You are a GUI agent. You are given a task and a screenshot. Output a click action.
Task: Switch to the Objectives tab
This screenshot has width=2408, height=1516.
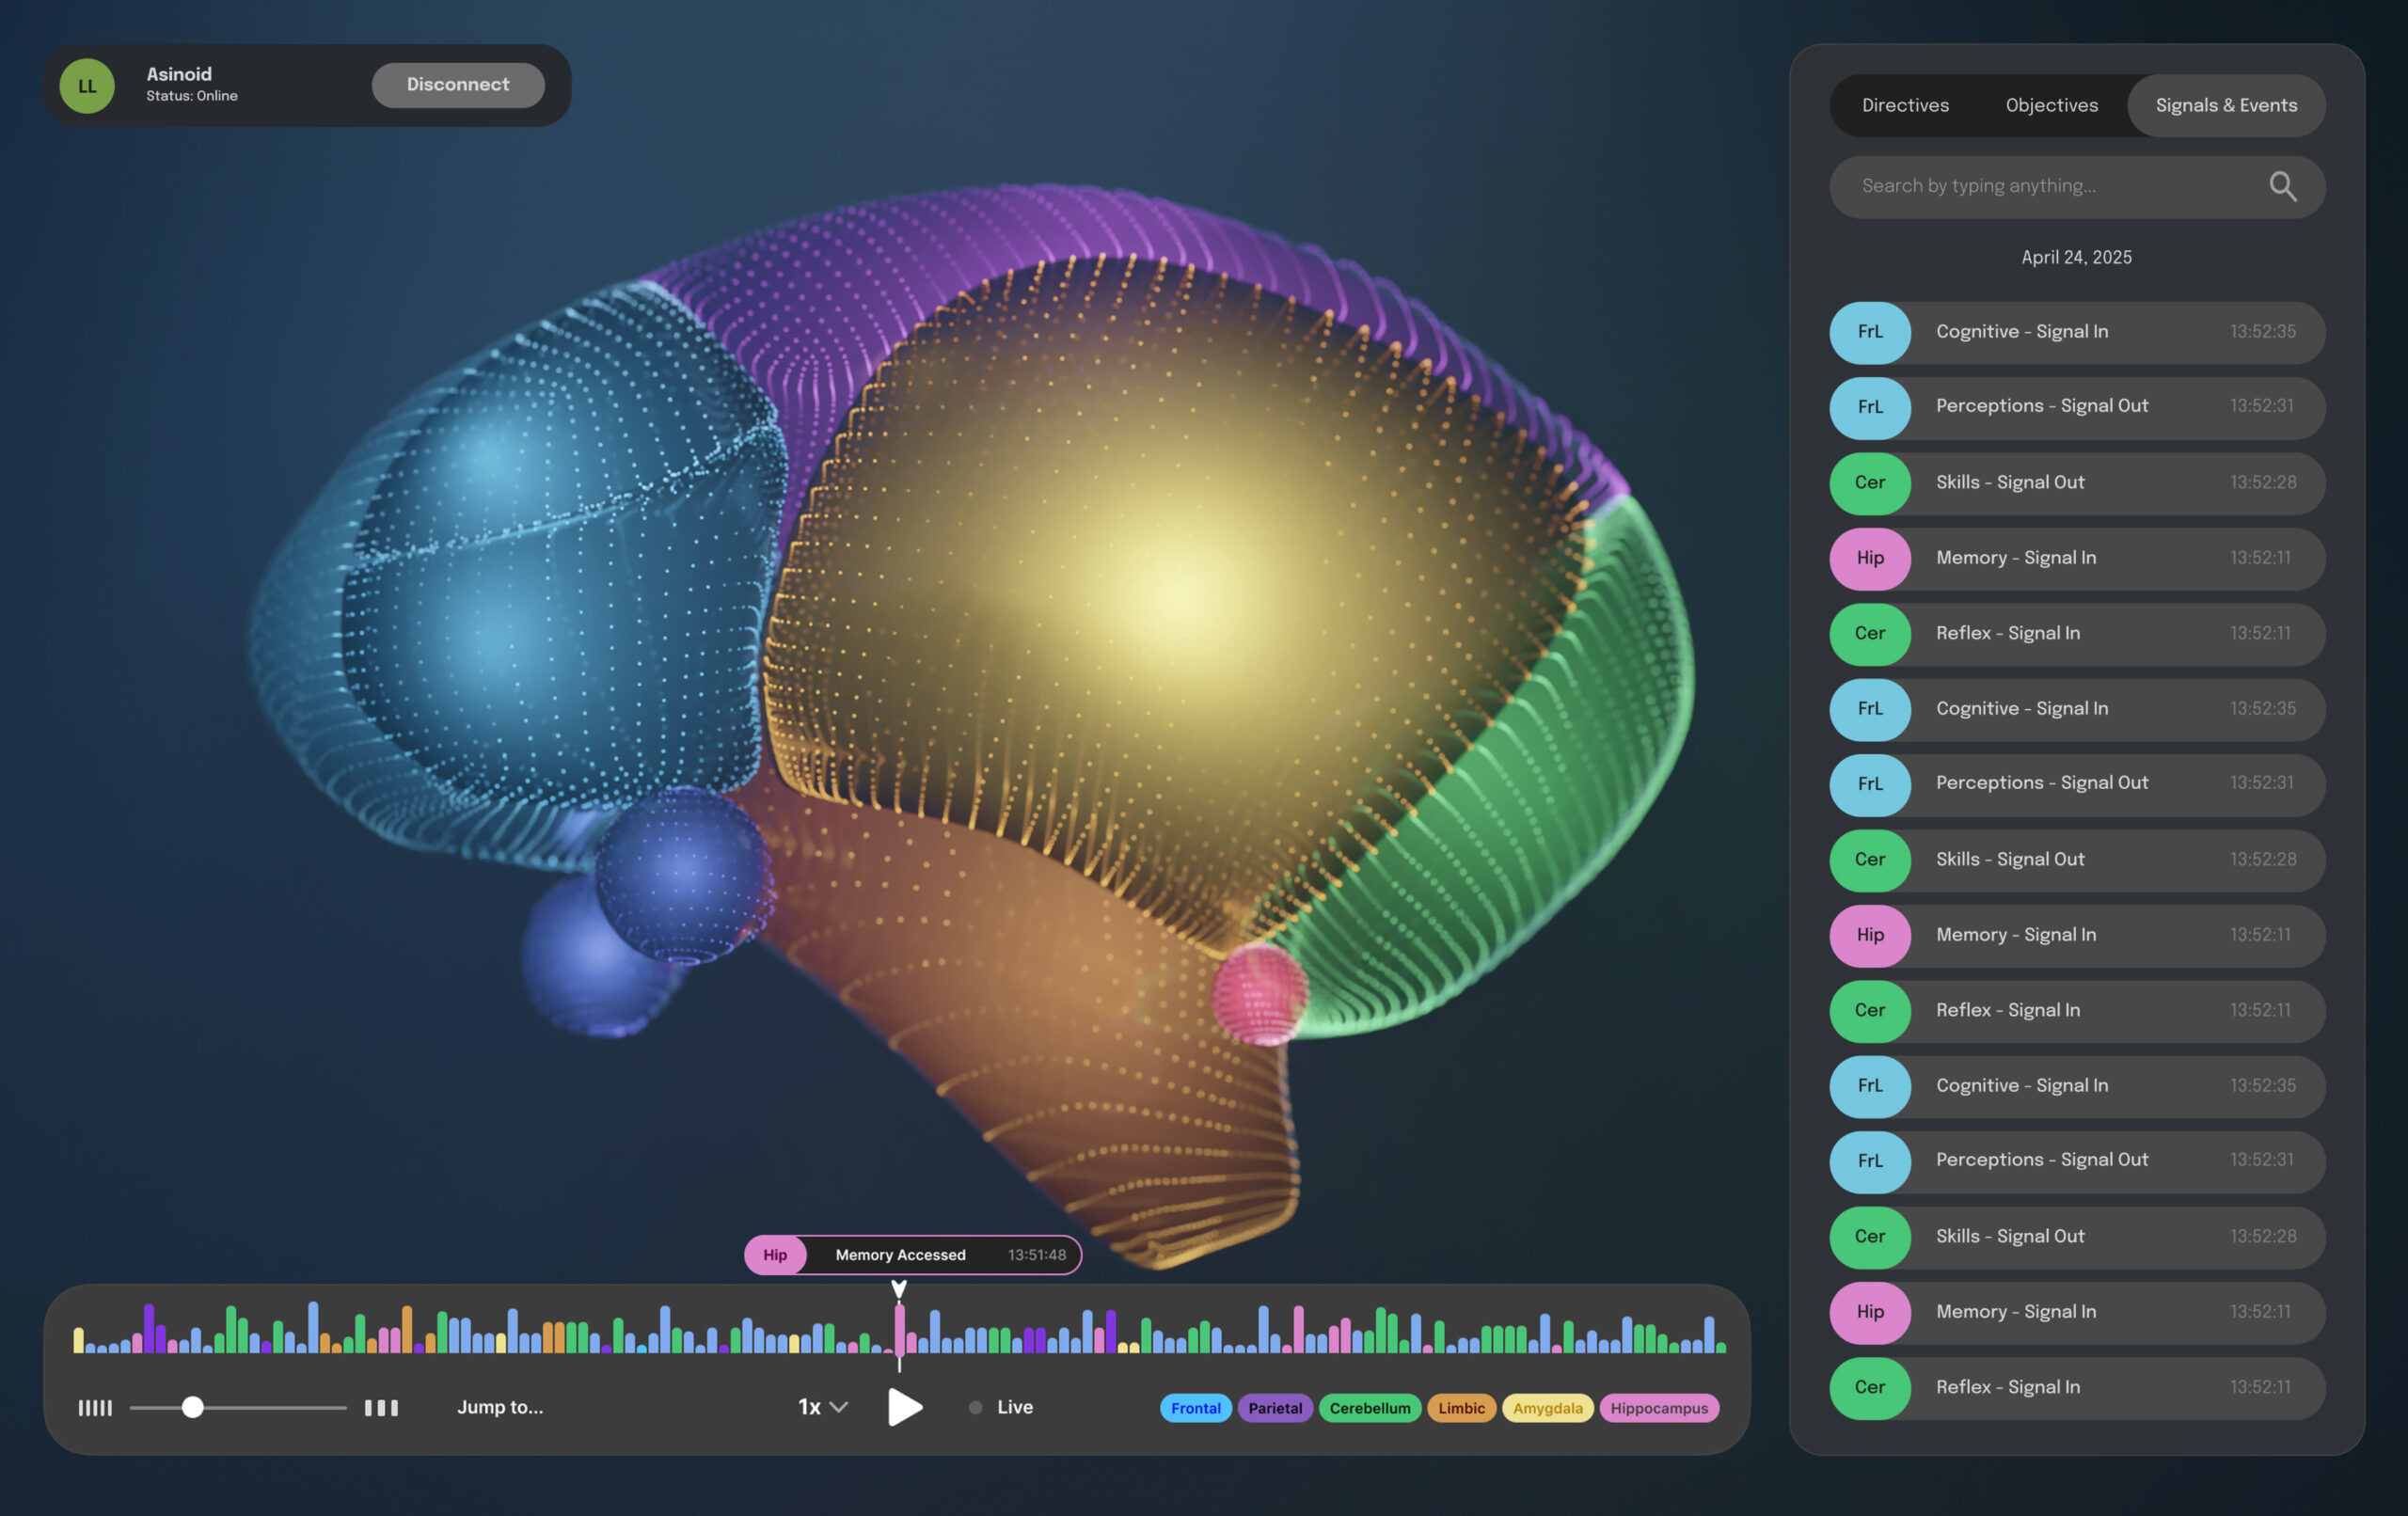[2051, 105]
